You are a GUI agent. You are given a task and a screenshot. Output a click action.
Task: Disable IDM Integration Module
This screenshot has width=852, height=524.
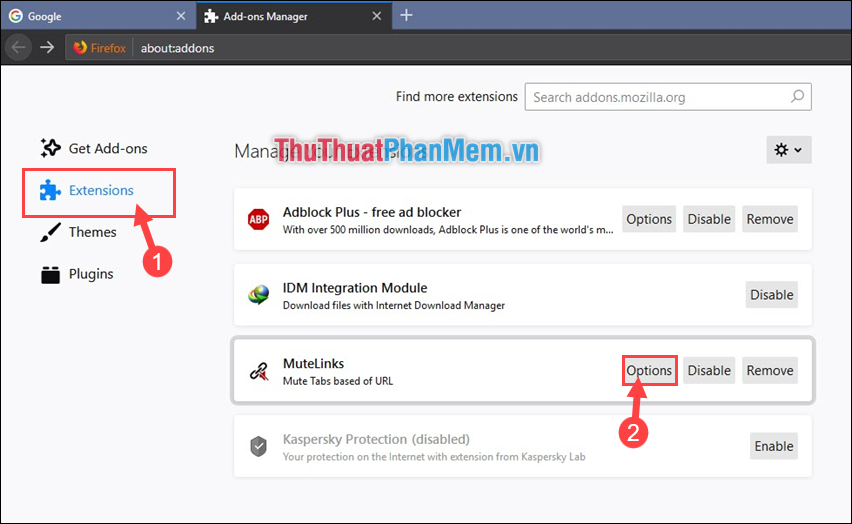771,295
